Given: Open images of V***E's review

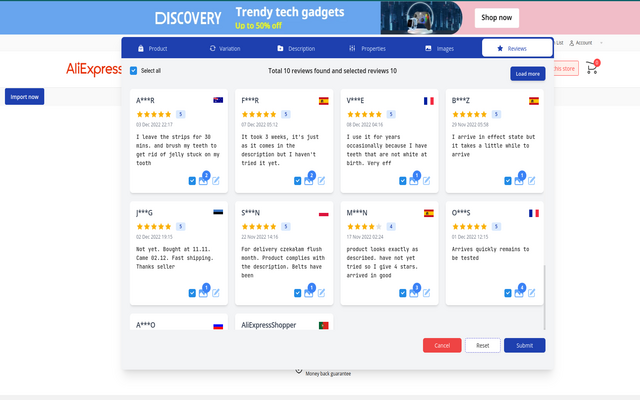Looking at the screenshot, I should (414, 181).
